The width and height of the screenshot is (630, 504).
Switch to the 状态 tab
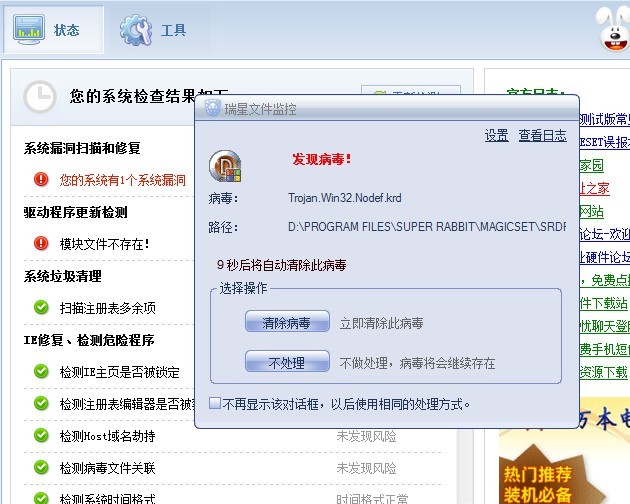(53, 30)
